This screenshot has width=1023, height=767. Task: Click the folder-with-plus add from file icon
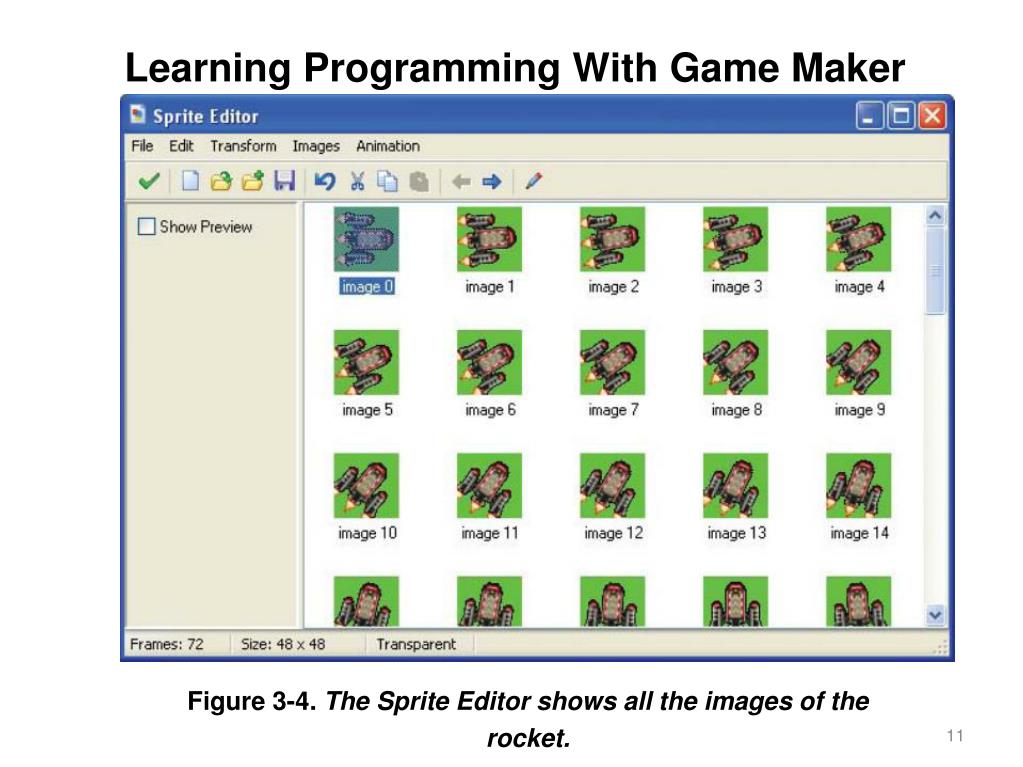252,181
